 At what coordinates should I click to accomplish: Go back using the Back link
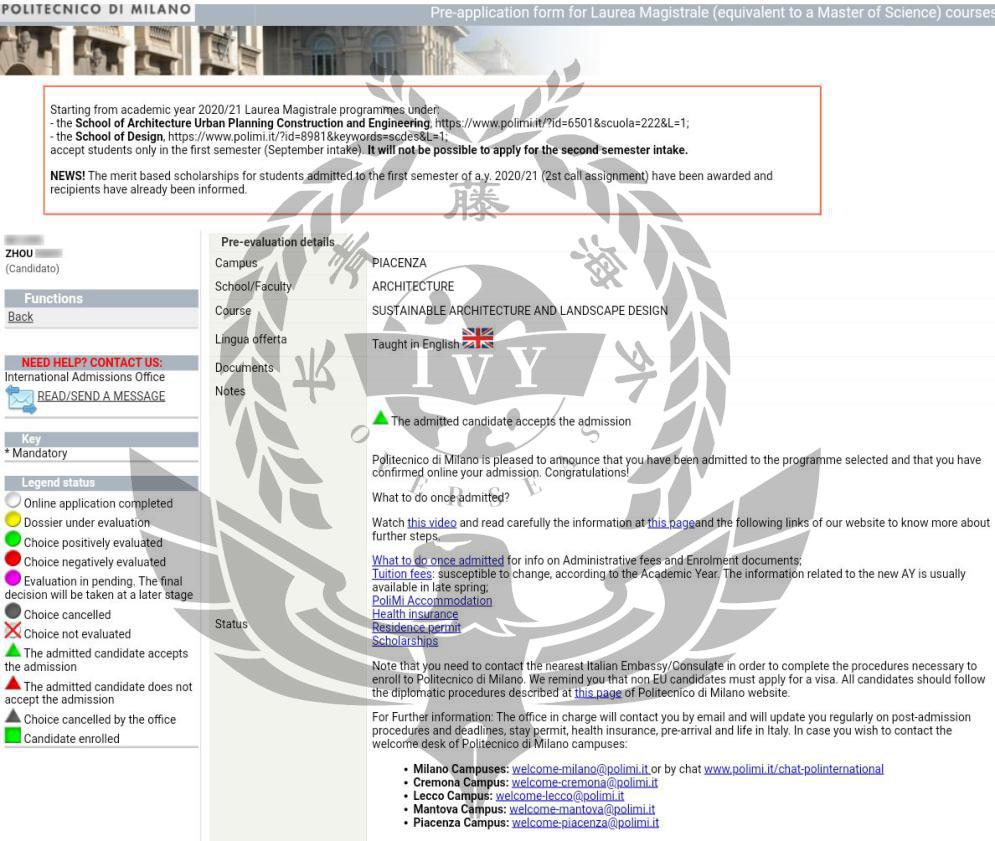(x=20, y=317)
